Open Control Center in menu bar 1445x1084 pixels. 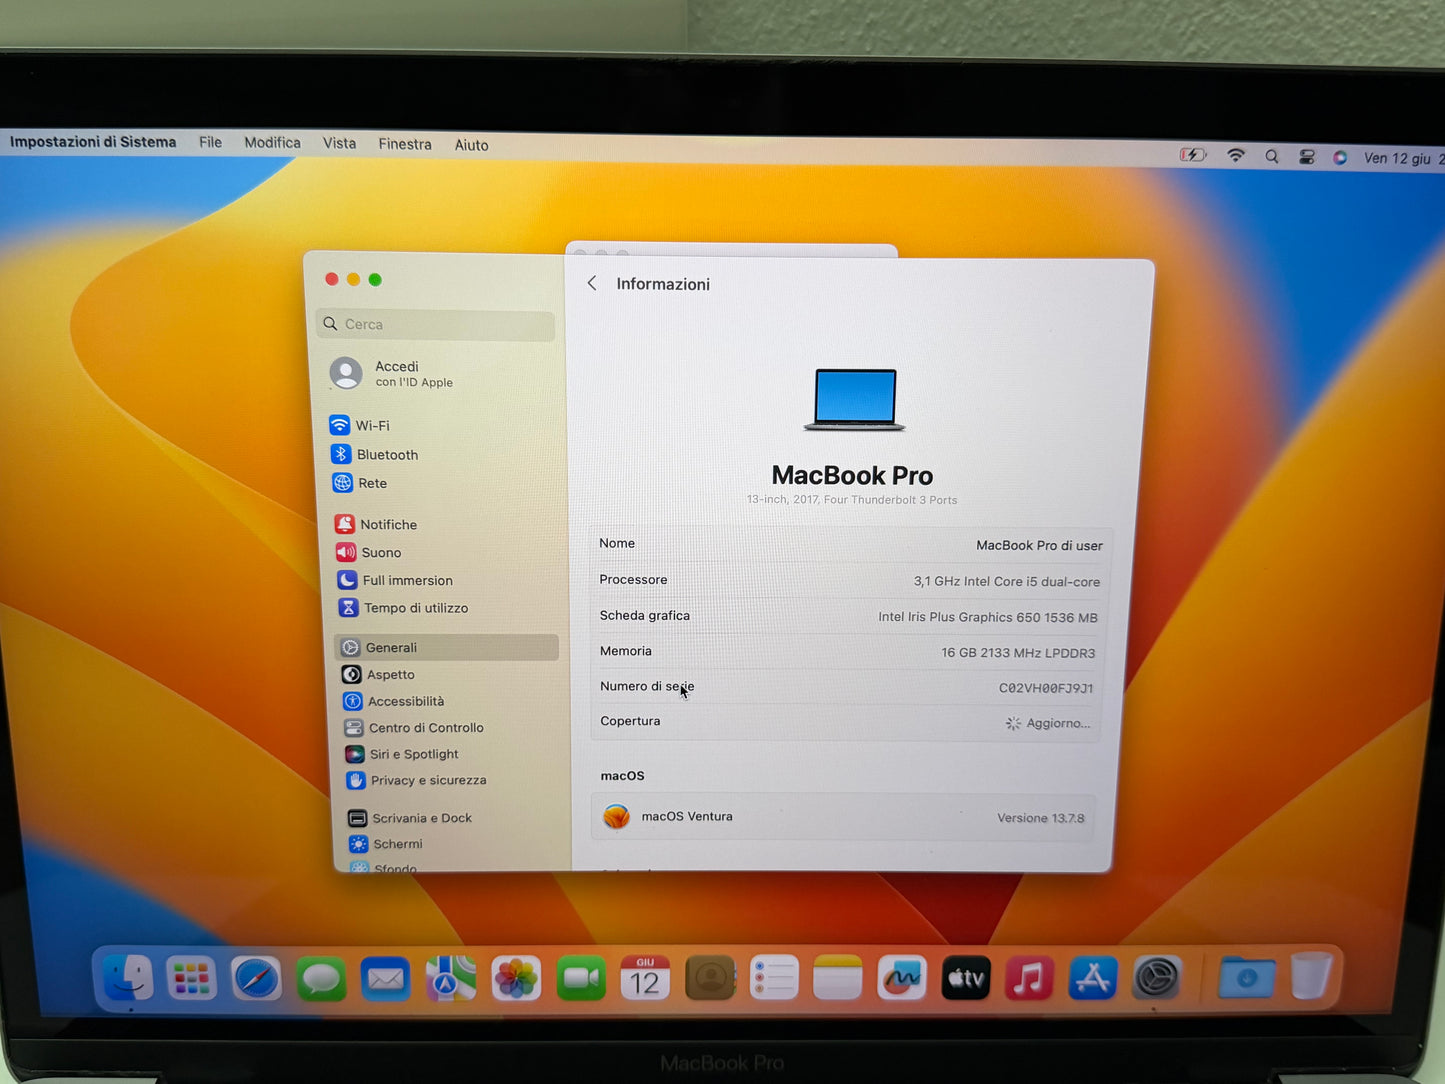(x=1306, y=157)
